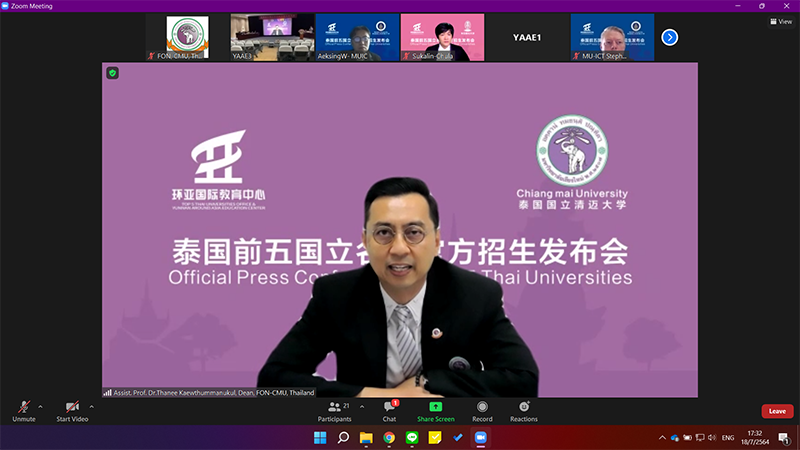
Task: Click the green Share Screen button
Action: 435,410
